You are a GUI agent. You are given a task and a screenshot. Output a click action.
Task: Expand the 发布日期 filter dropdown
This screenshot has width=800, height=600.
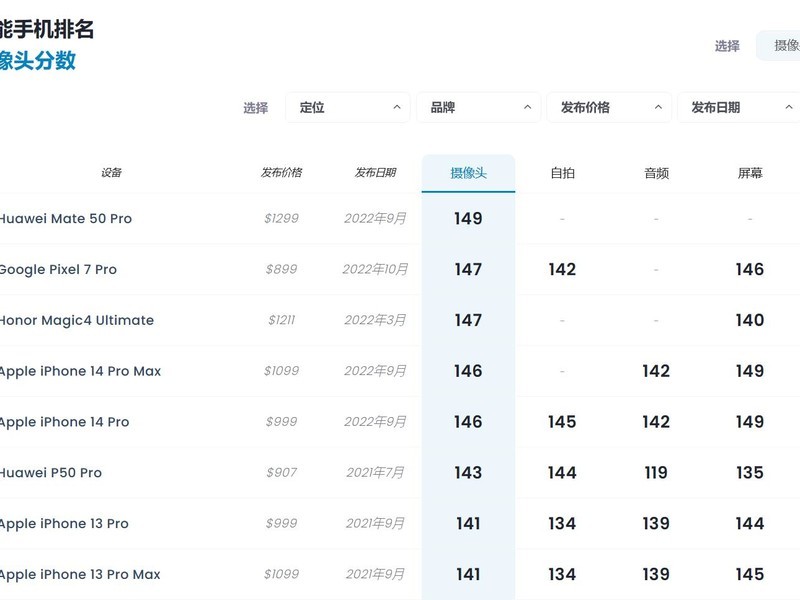point(739,108)
